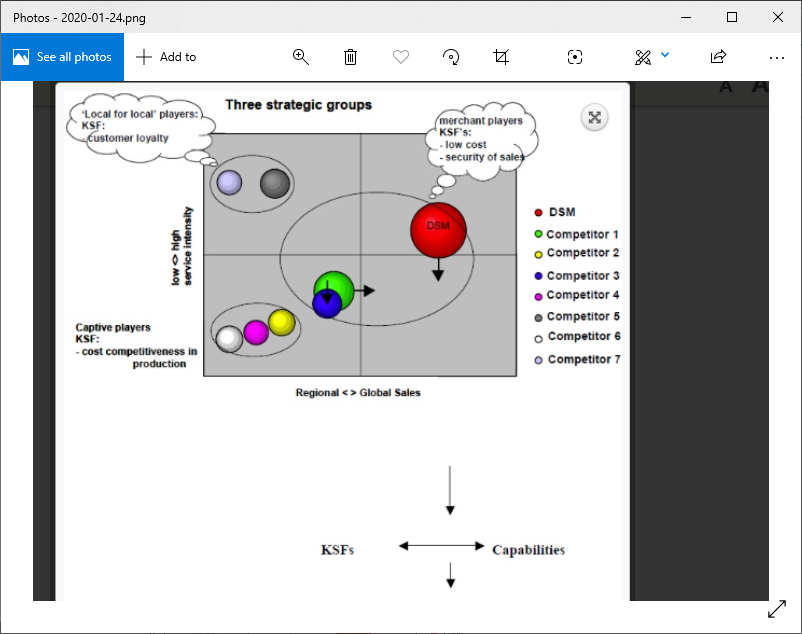Minimize the Photos window

click(686, 17)
